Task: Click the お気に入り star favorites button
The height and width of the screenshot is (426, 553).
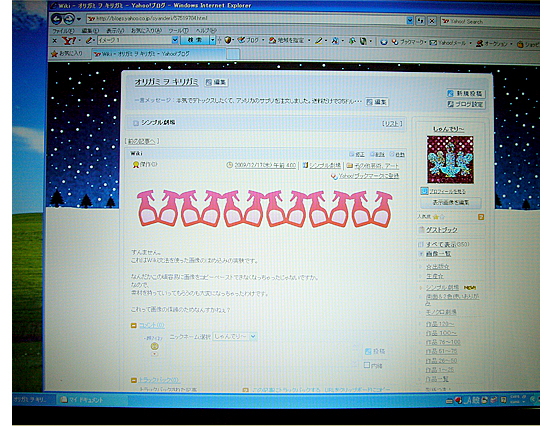Action: pyautogui.click(x=67, y=53)
